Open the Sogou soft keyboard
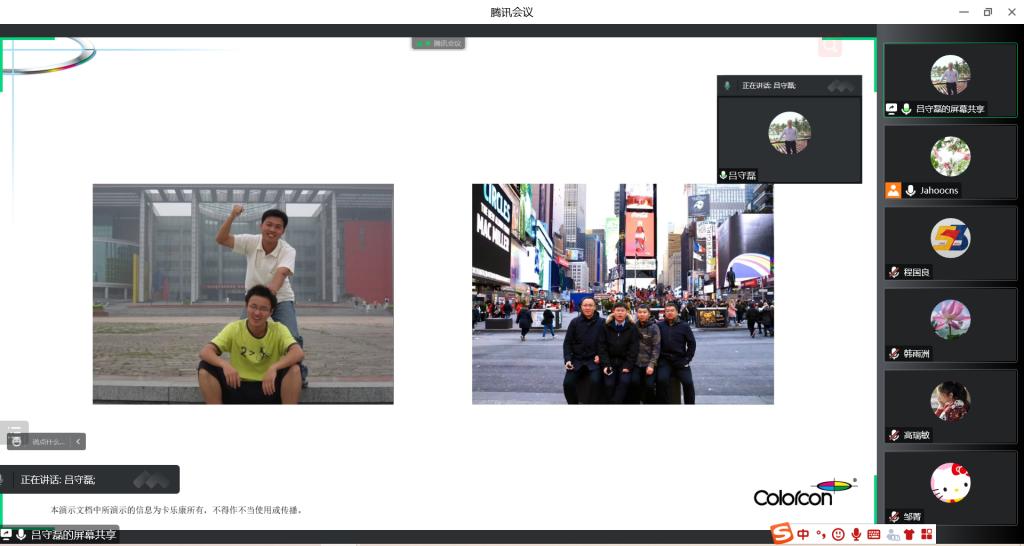Viewport: 1024px width, 546px height. coord(874,534)
